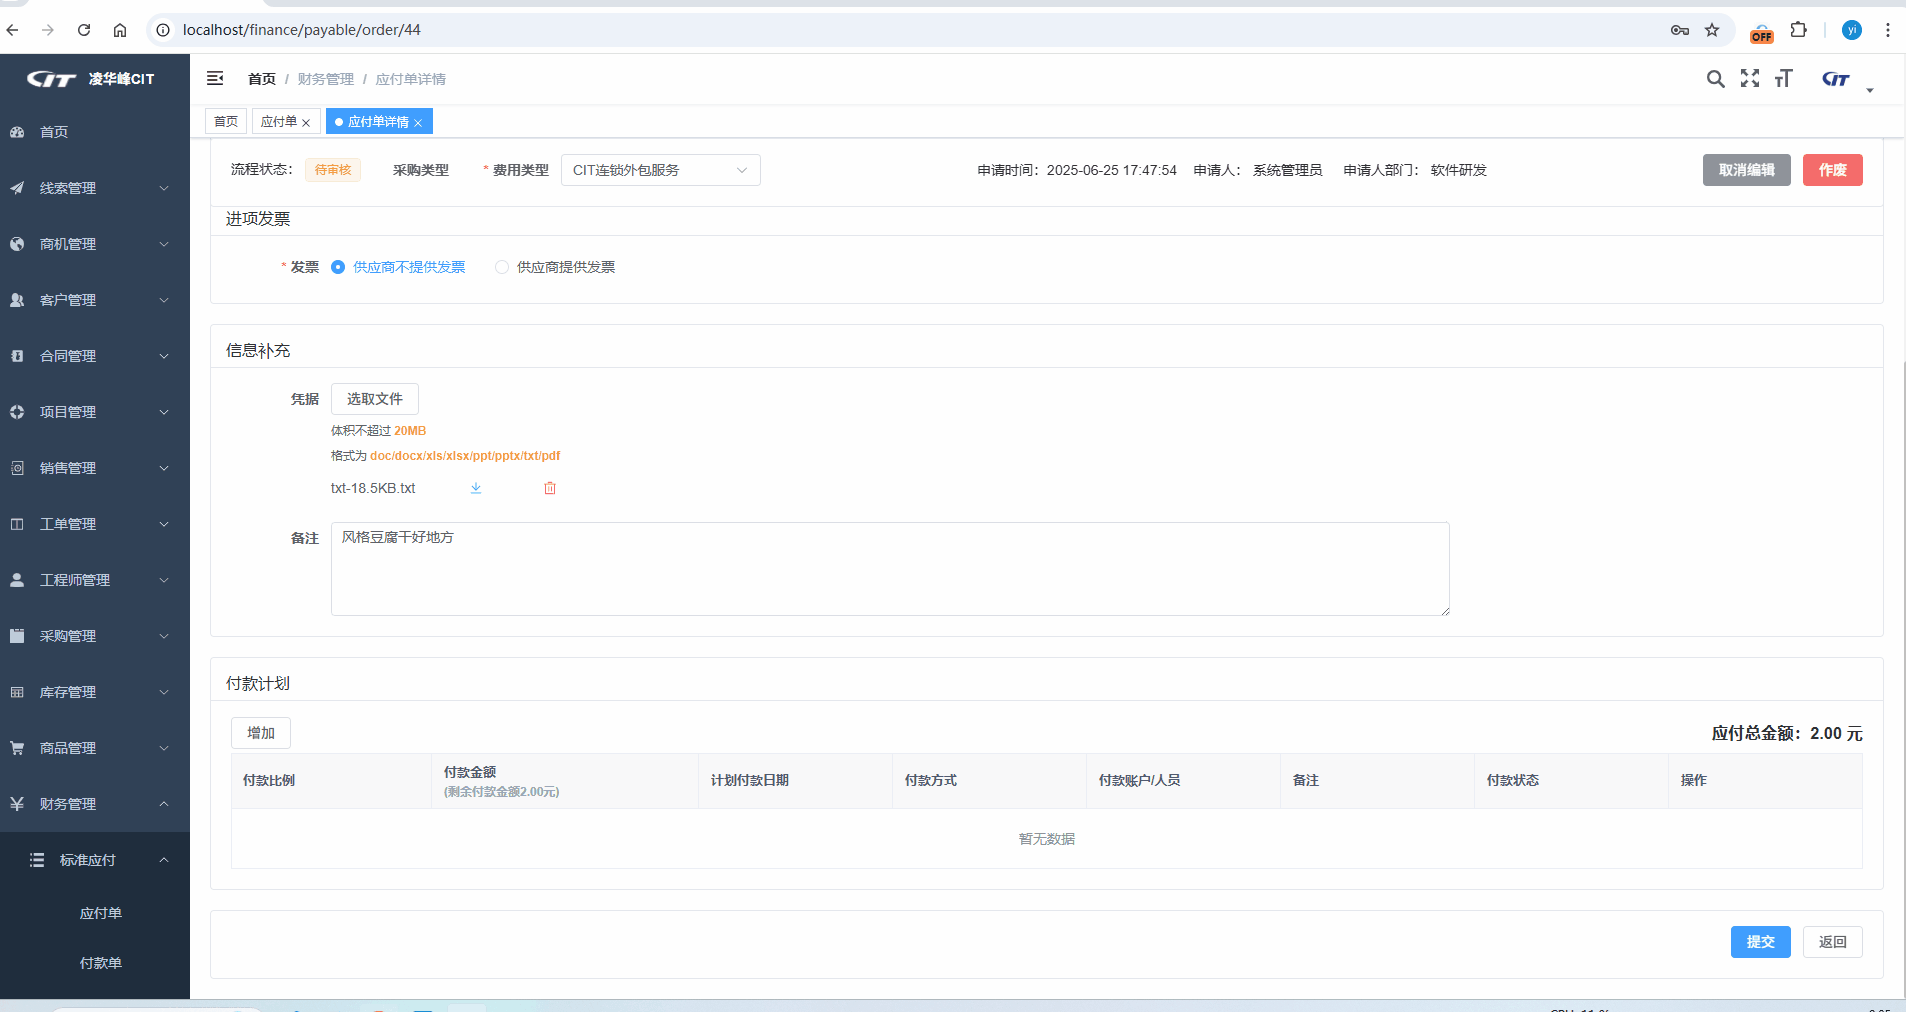Close the 应付单详情 tab
The width and height of the screenshot is (1906, 1012).
418,123
